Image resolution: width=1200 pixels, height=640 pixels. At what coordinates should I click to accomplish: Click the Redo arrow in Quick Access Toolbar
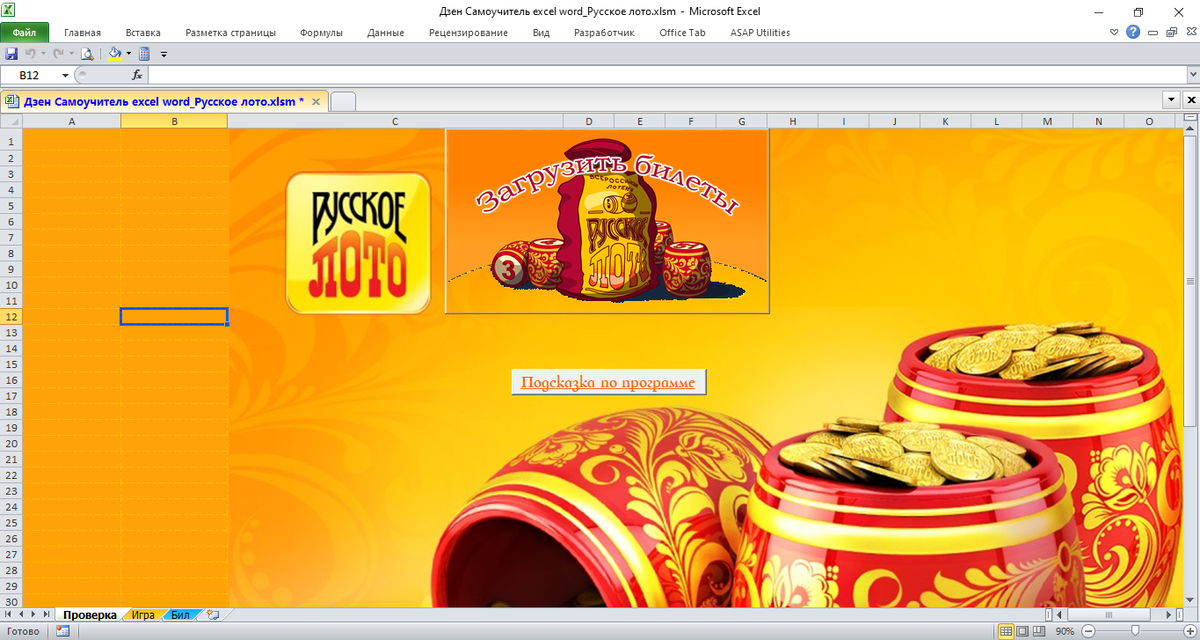point(58,53)
